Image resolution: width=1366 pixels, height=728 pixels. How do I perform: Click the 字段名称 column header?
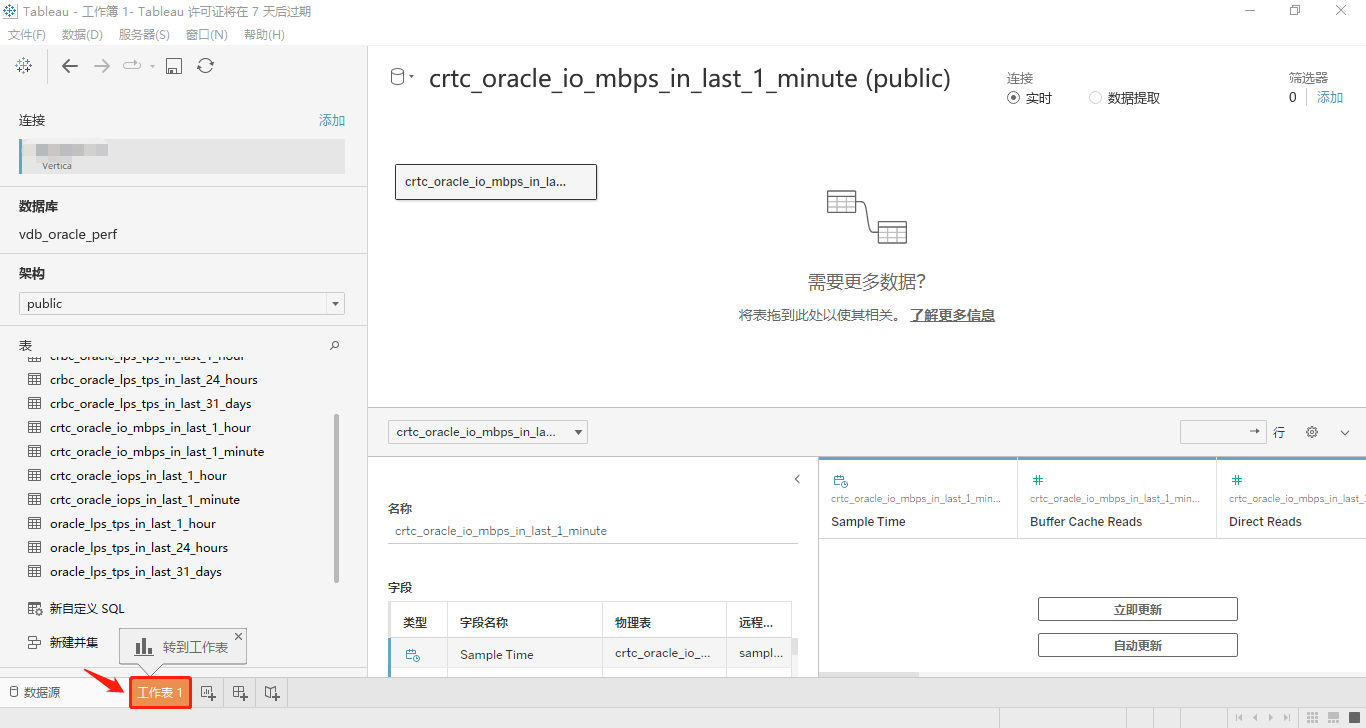point(524,622)
